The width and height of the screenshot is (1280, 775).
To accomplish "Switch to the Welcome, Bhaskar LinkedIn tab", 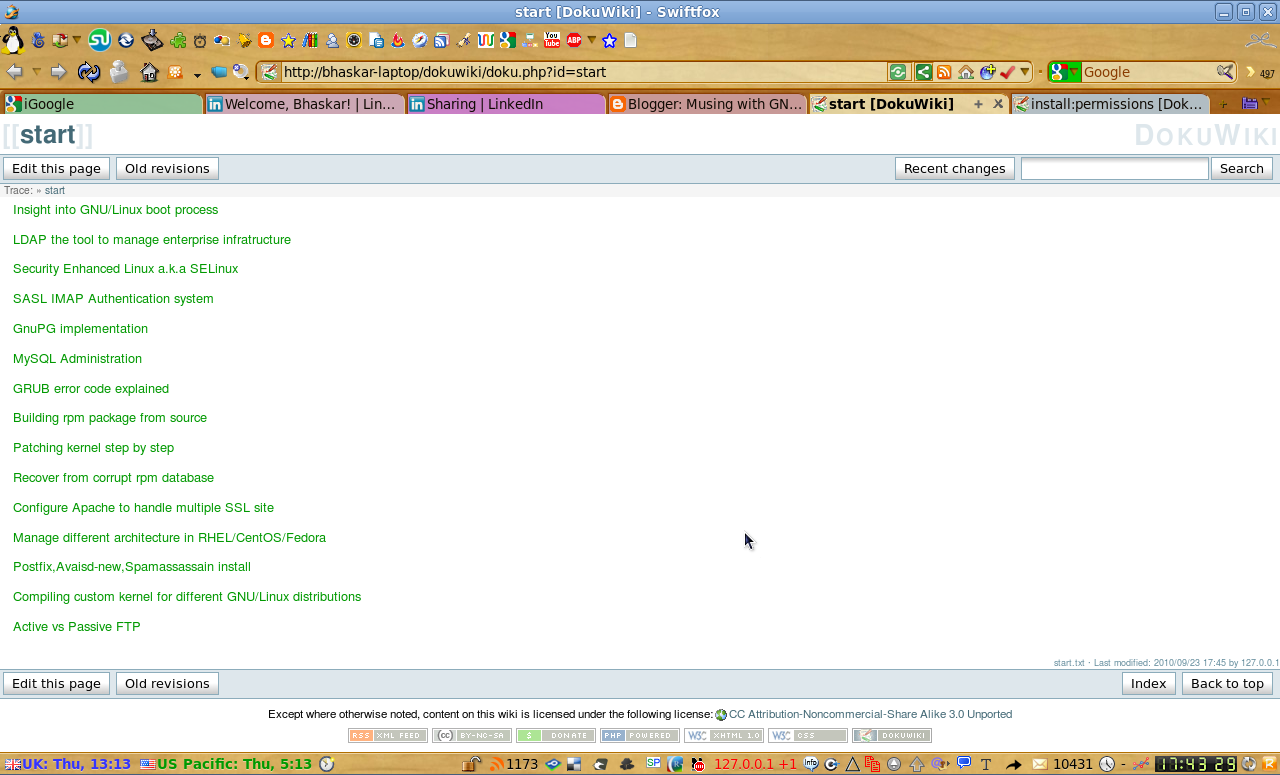I will pyautogui.click(x=304, y=104).
